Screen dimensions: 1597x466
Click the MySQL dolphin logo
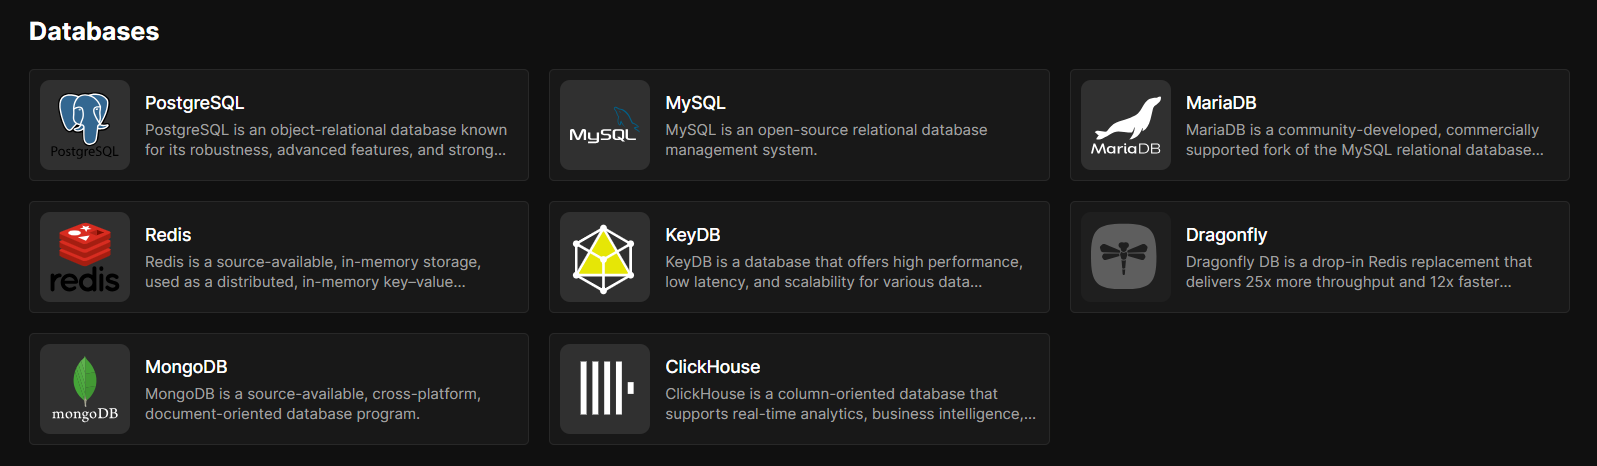605,125
